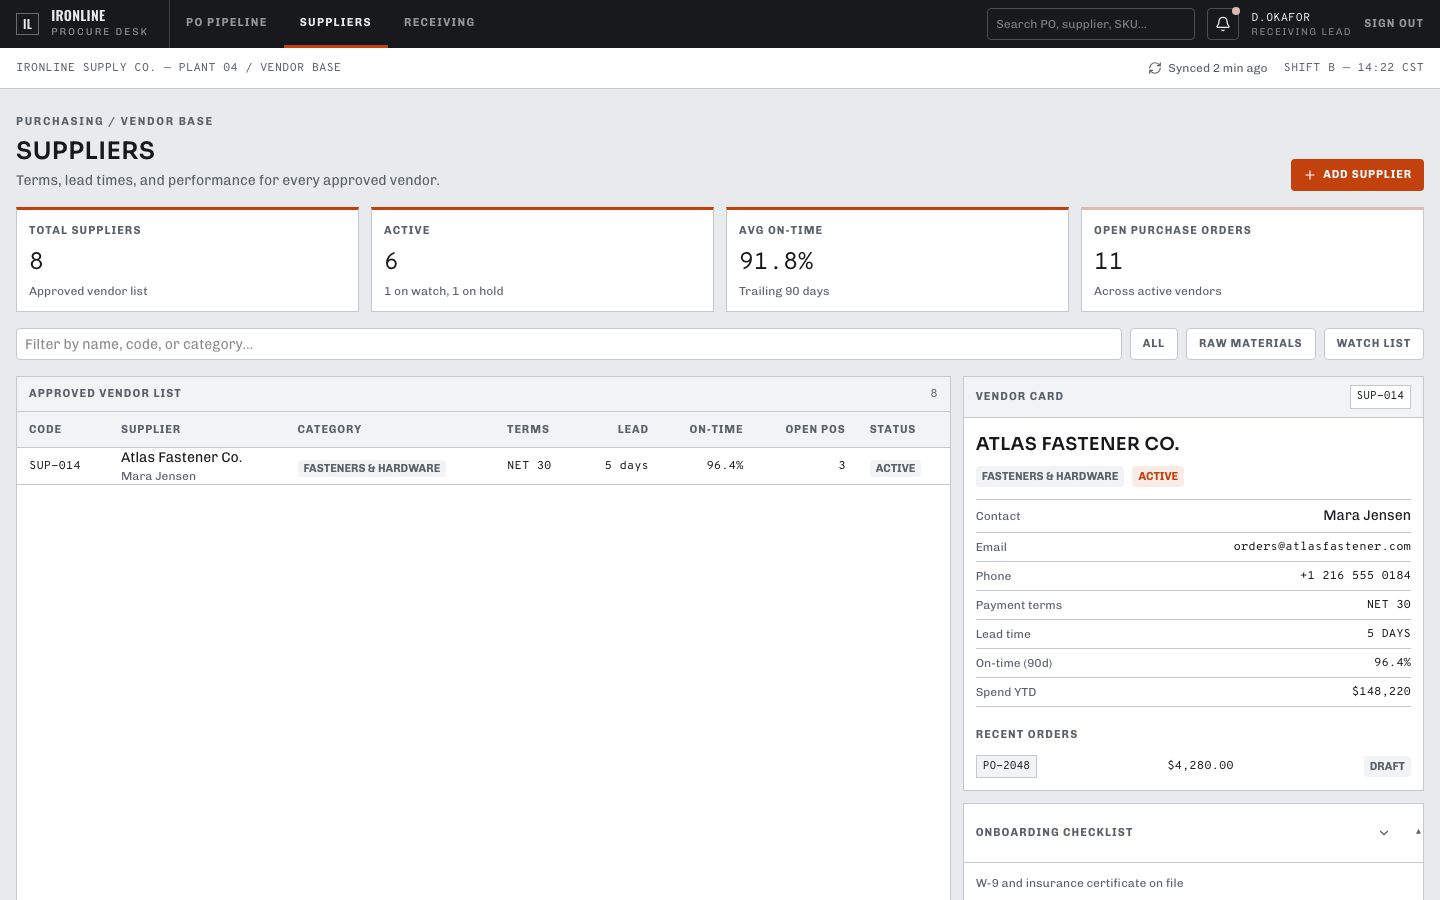The image size is (1440, 900).
Task: Filter by Raw Materials
Action: point(1250,343)
